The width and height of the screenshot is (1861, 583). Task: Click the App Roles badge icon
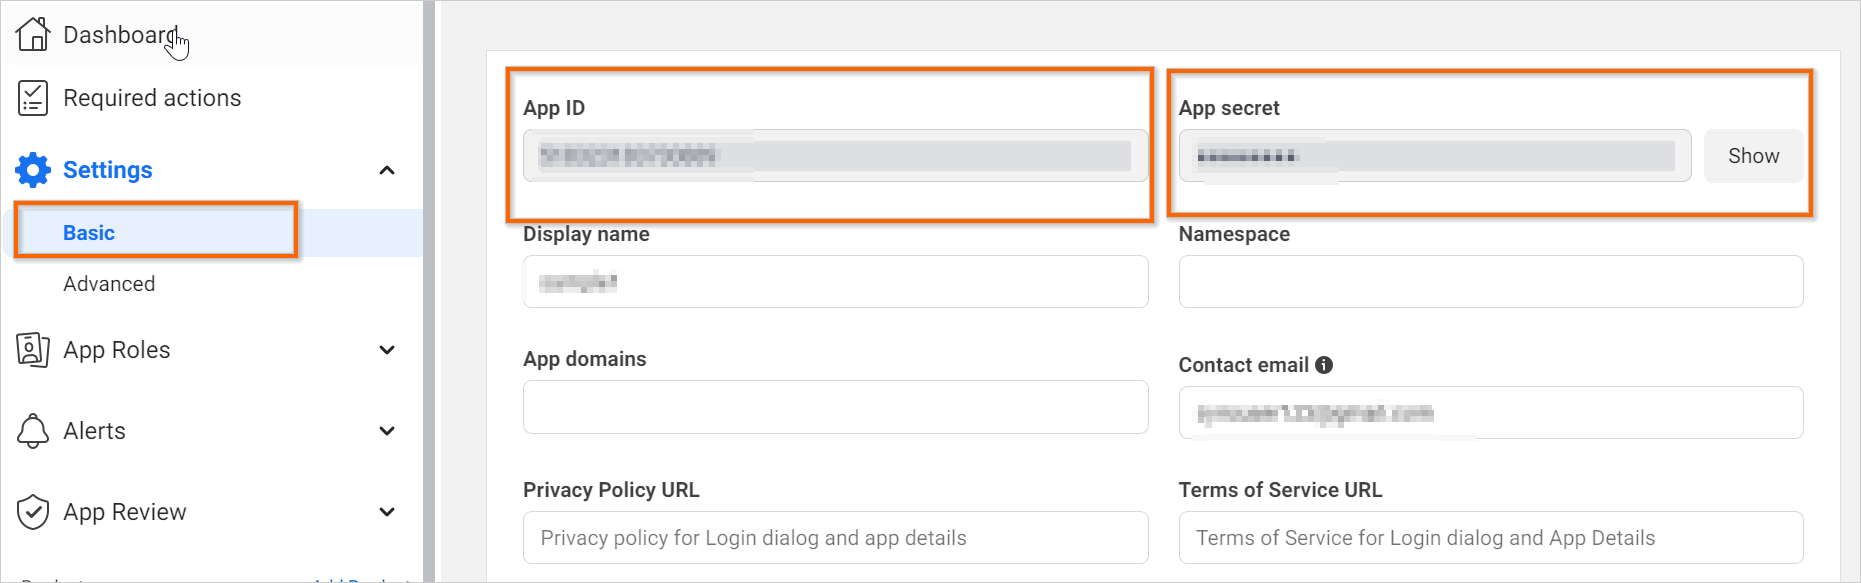coord(33,350)
